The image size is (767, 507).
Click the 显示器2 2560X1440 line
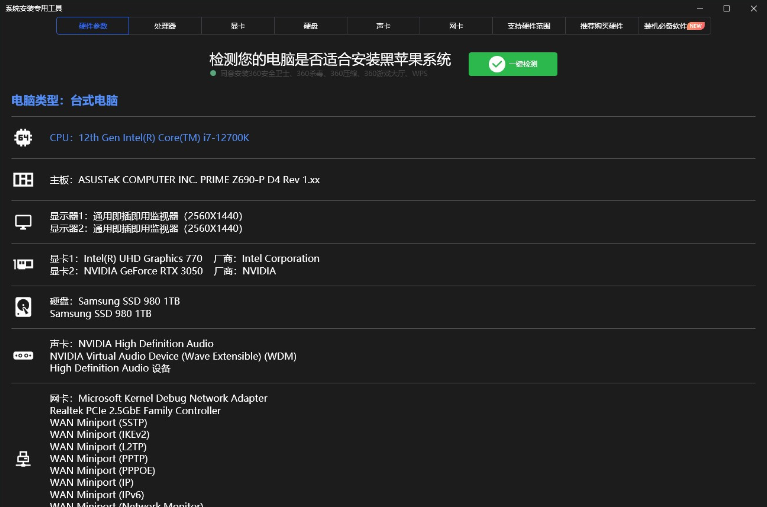(146, 229)
